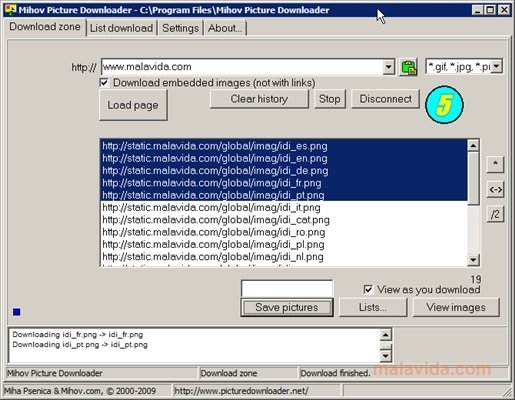Select the idi_en.png URL row
The image size is (515, 400).
[x=284, y=158]
